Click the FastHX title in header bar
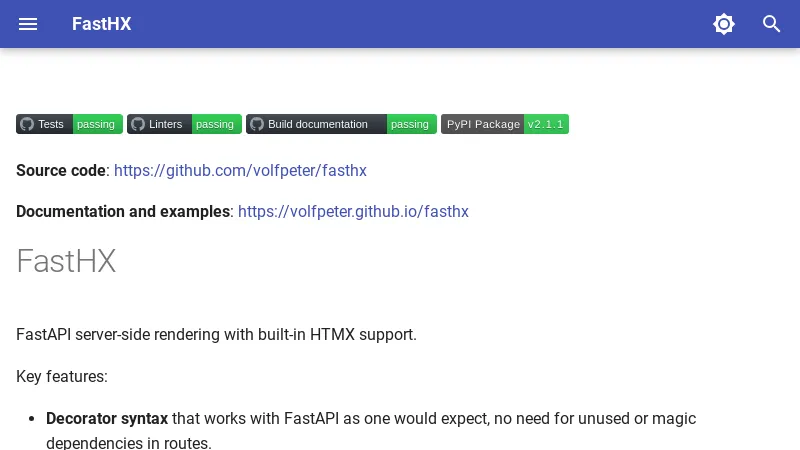This screenshot has height=450, width=800. pos(101,24)
